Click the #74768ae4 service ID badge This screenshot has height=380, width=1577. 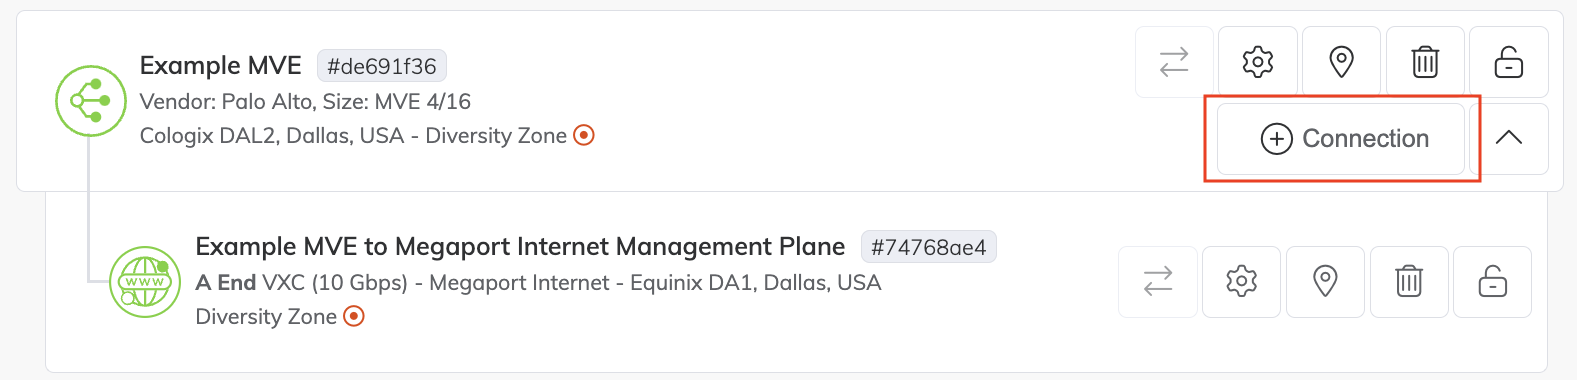coord(929,247)
